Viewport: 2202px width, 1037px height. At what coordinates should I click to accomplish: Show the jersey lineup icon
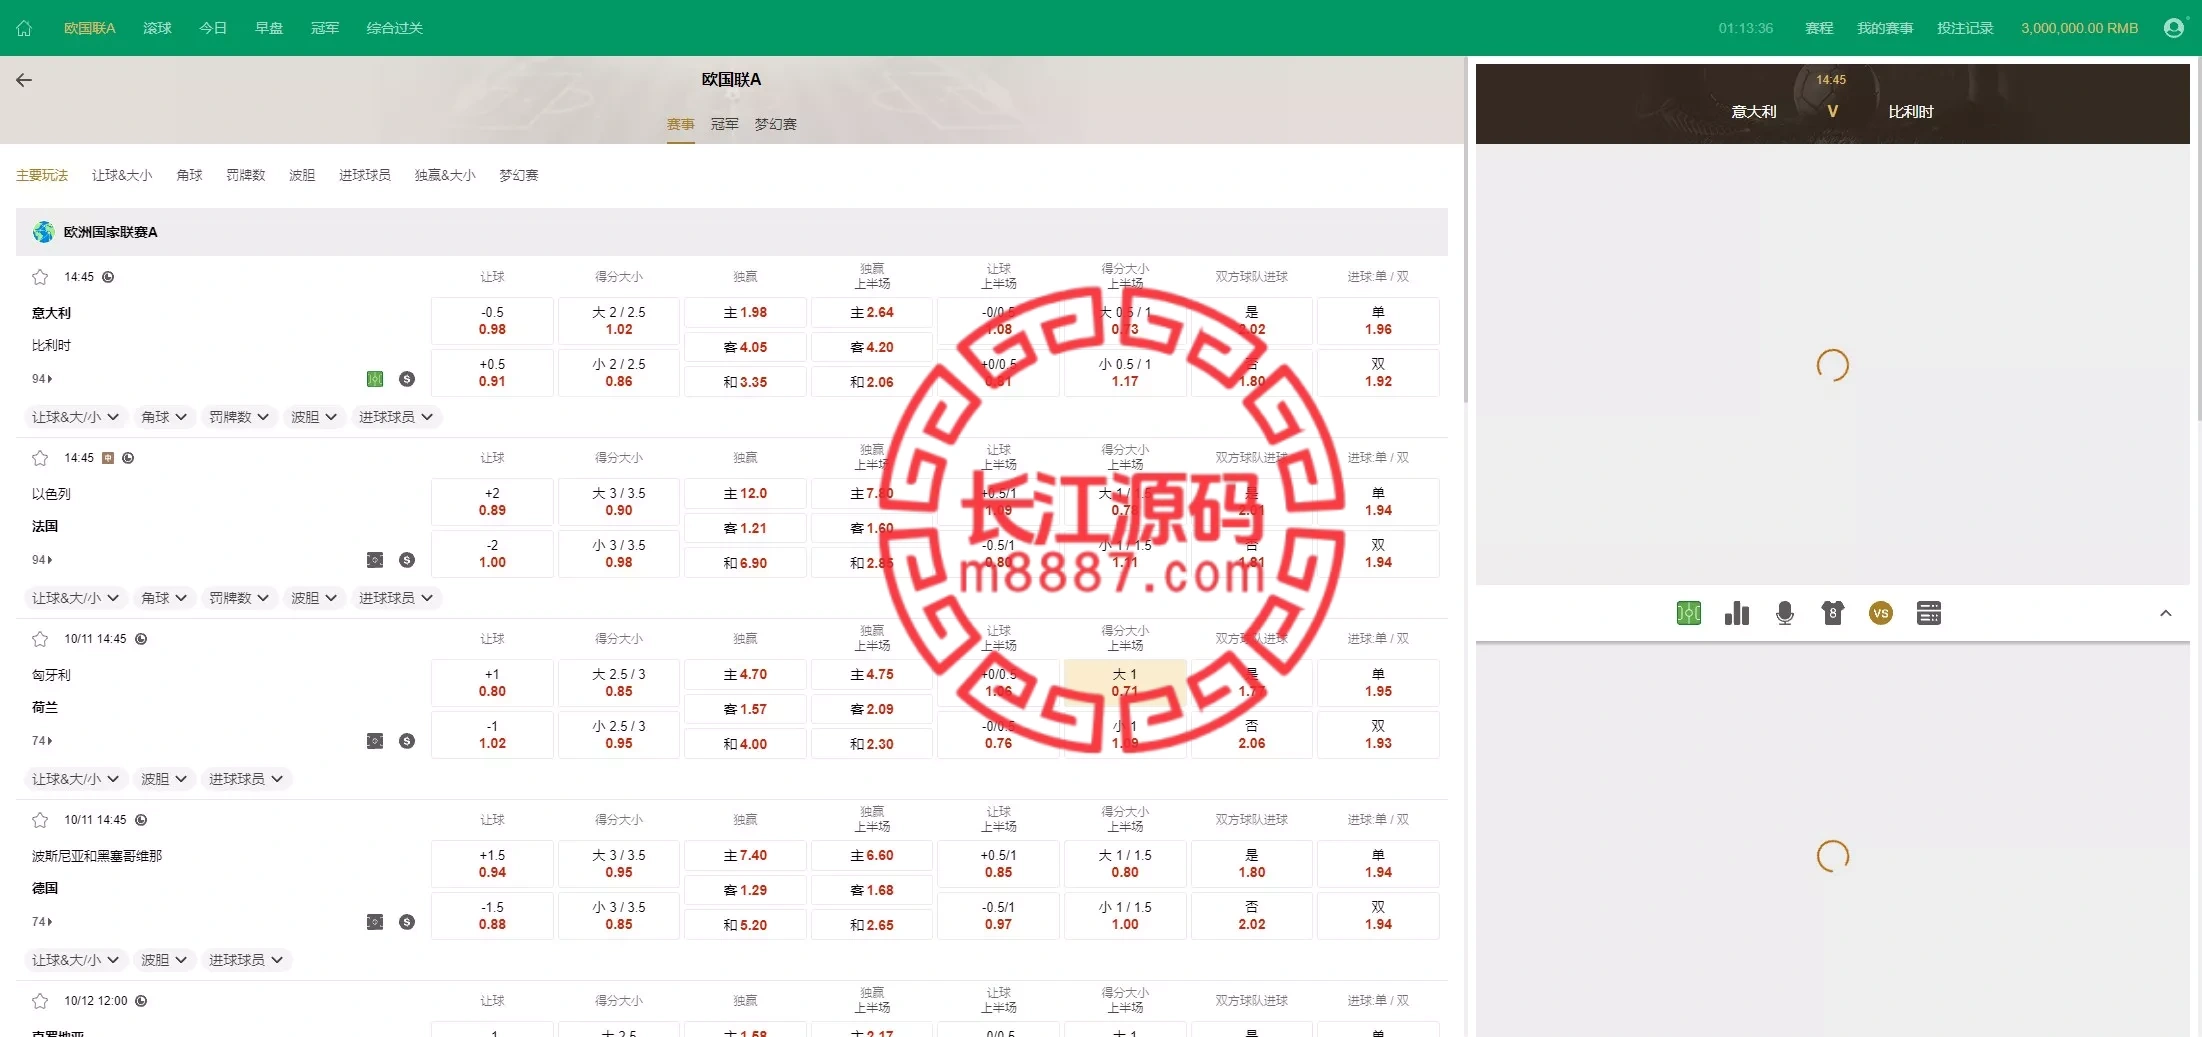pyautogui.click(x=1833, y=613)
